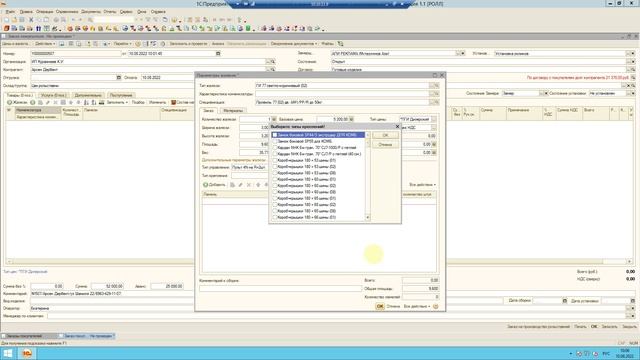This screenshot has width=640, height=360.
Task: Check Короб+крышки 180 + 53 шины (01)
Action: pos(275,160)
